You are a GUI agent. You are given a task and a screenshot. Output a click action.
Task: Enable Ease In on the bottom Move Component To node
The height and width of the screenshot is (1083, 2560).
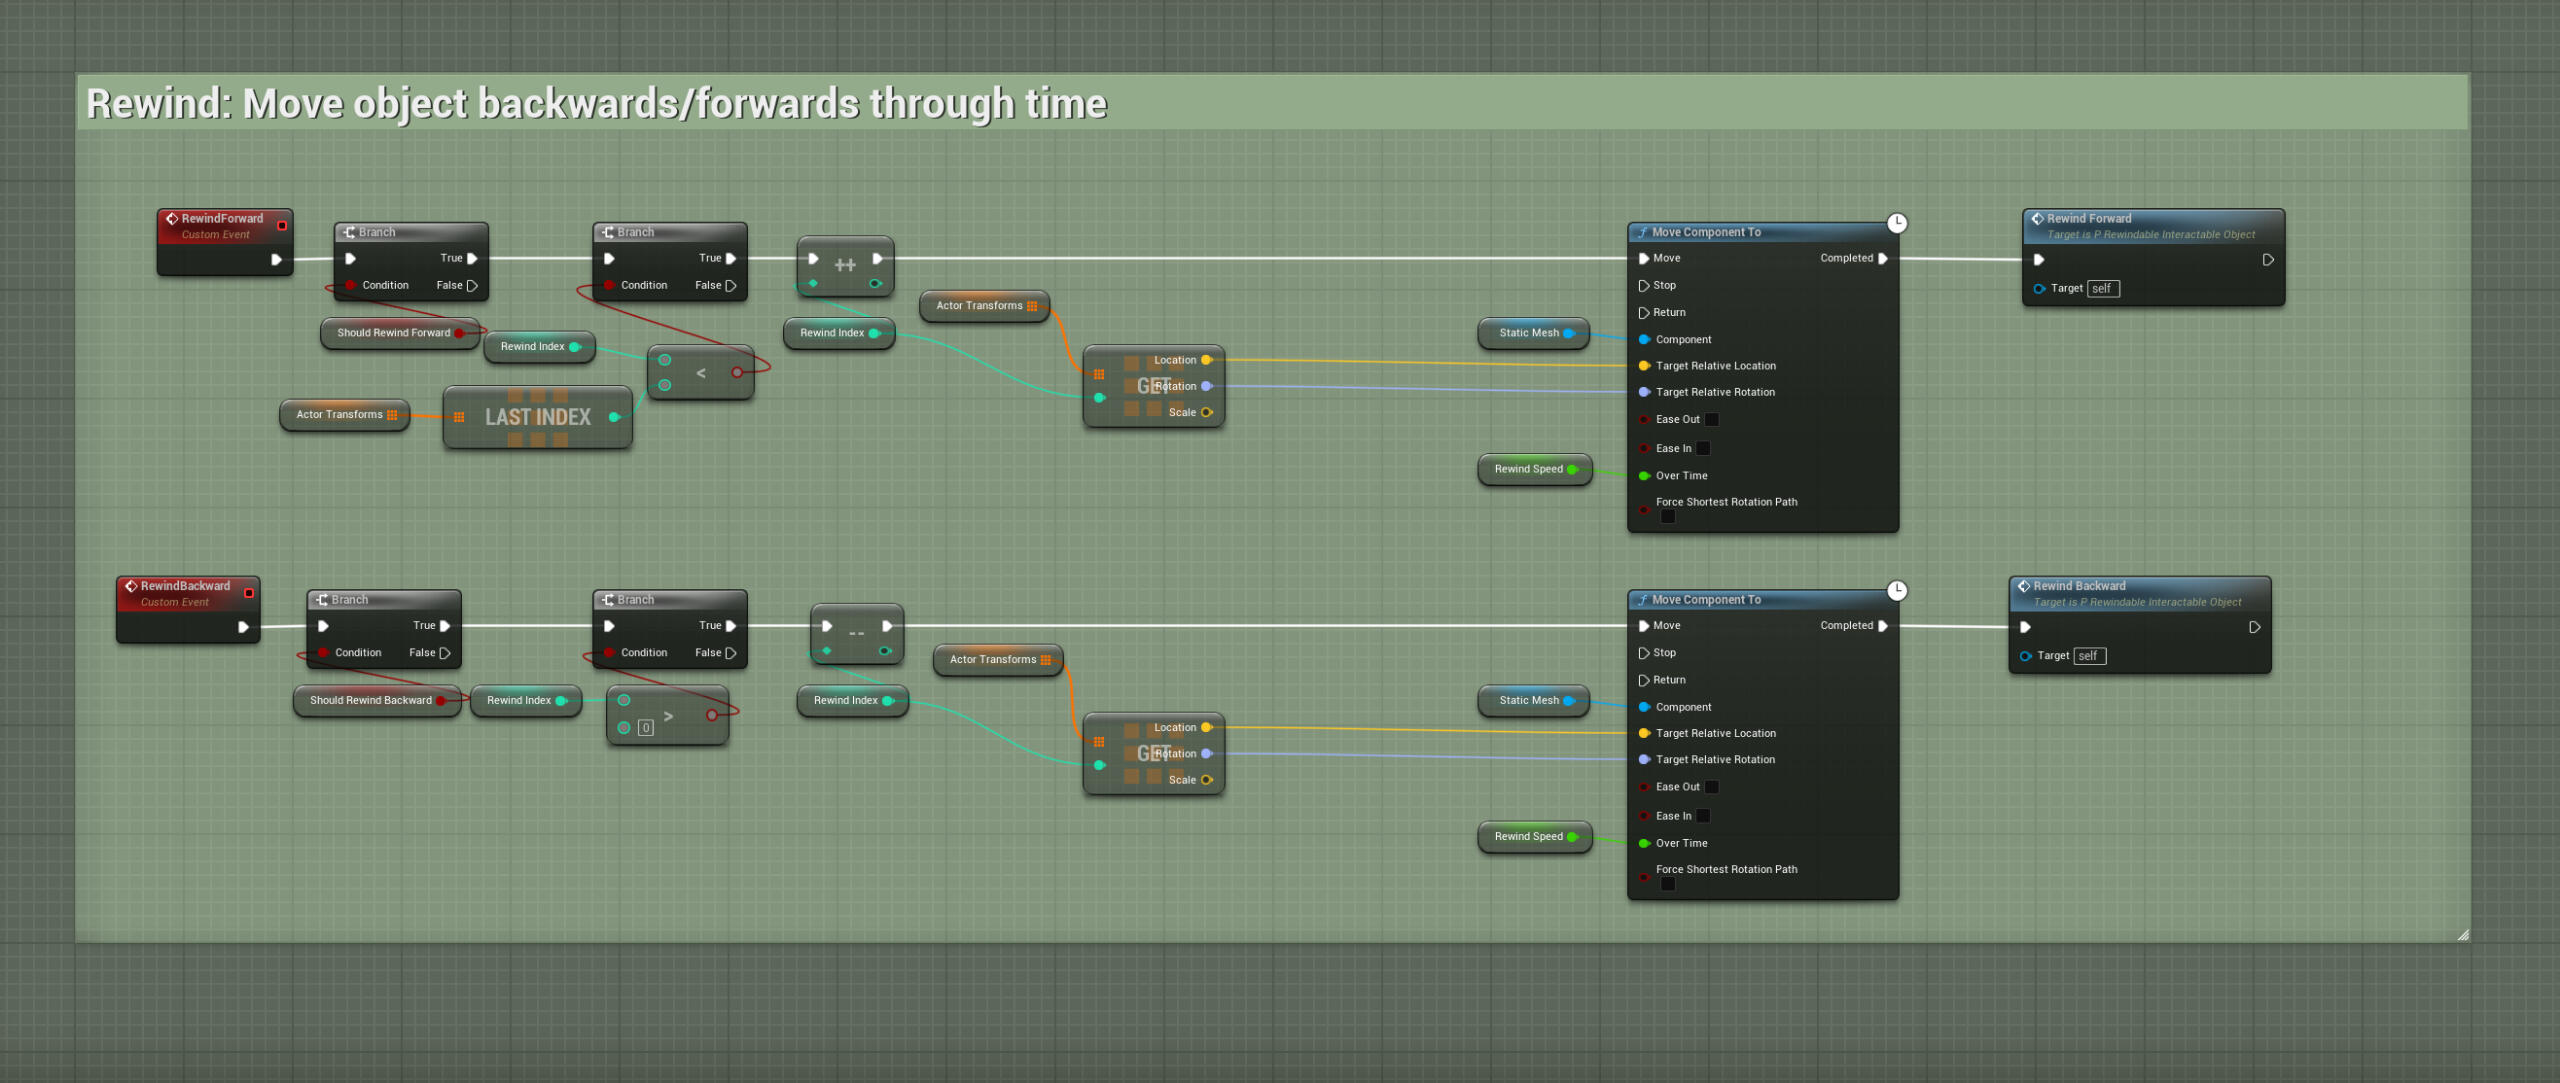coord(1703,816)
